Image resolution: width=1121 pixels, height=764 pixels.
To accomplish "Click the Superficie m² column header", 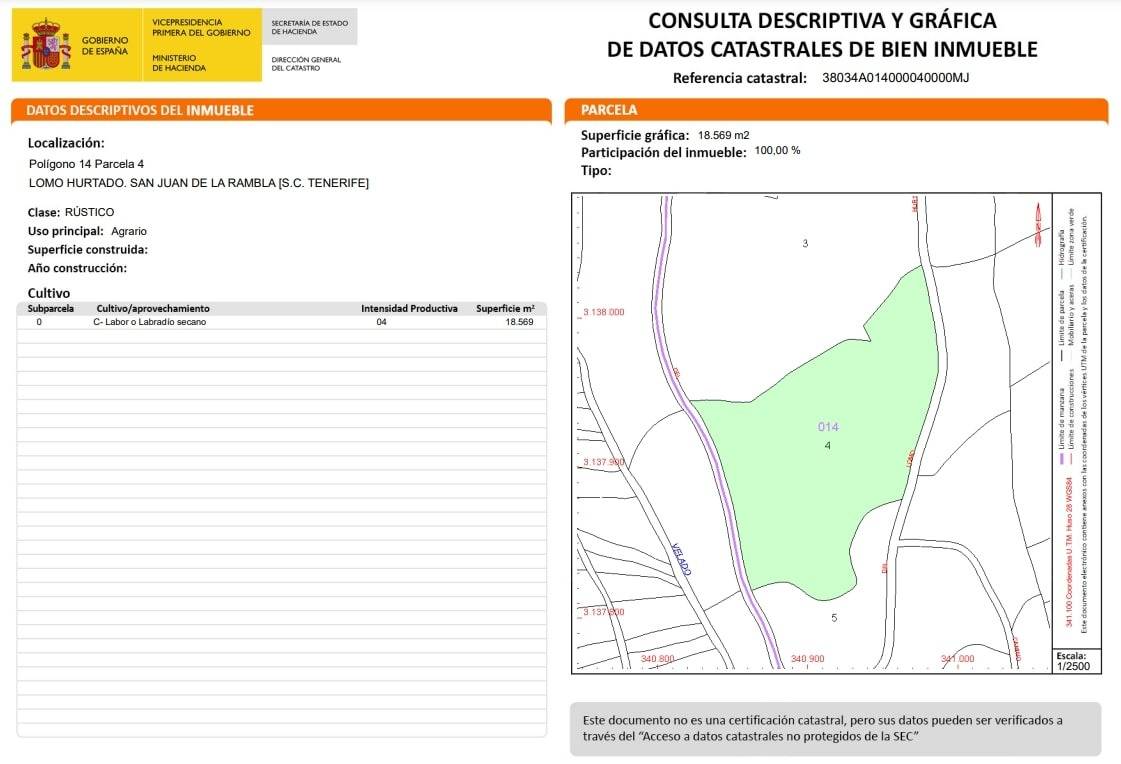I will coord(505,309).
